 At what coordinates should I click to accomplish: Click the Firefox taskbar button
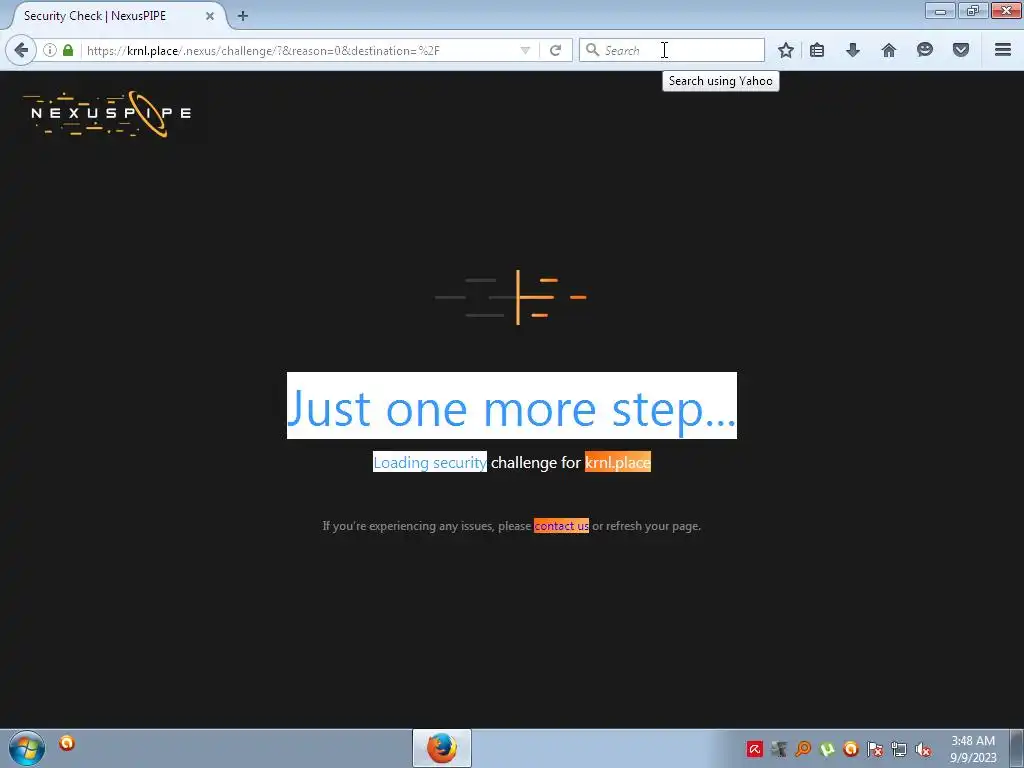(x=442, y=748)
